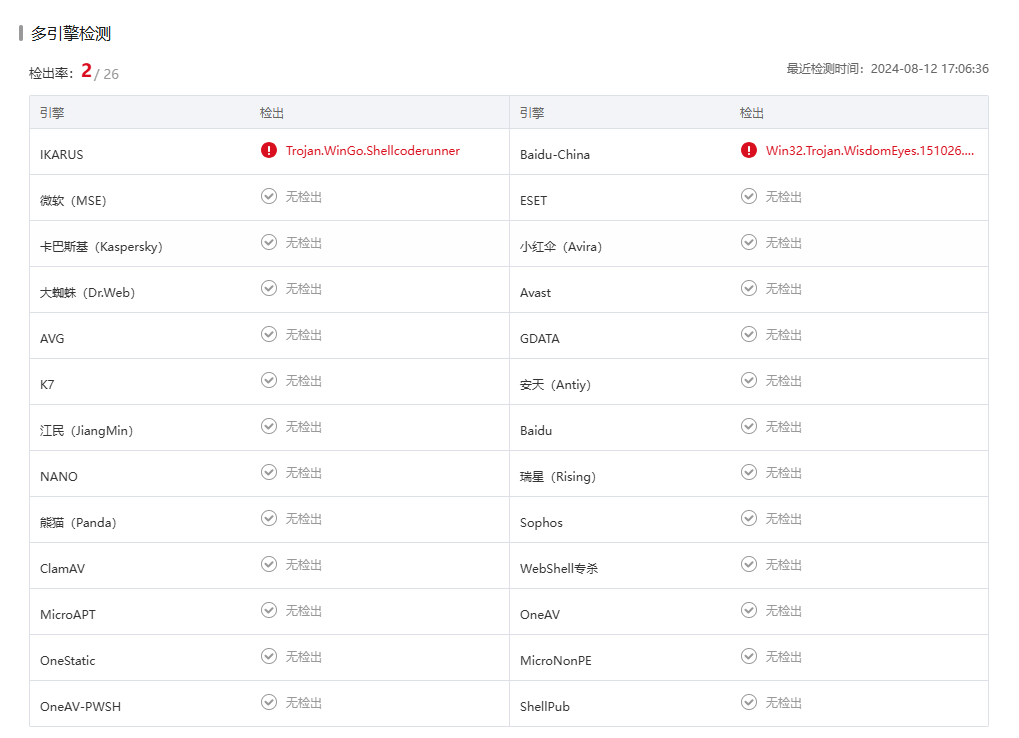Screen dimensions: 1019x738
Task: Open the Win32.Trojan.WisdomEyes detection result
Action: tap(869, 151)
